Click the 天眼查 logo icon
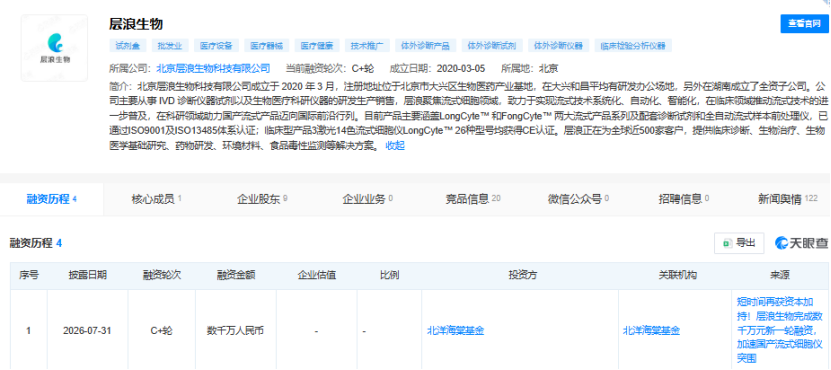The width and height of the screenshot is (831, 370). click(x=800, y=243)
